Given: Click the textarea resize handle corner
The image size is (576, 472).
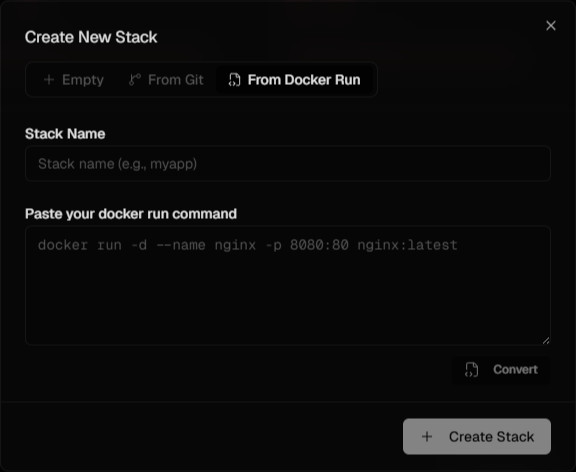Looking at the screenshot, I should pos(546,341).
